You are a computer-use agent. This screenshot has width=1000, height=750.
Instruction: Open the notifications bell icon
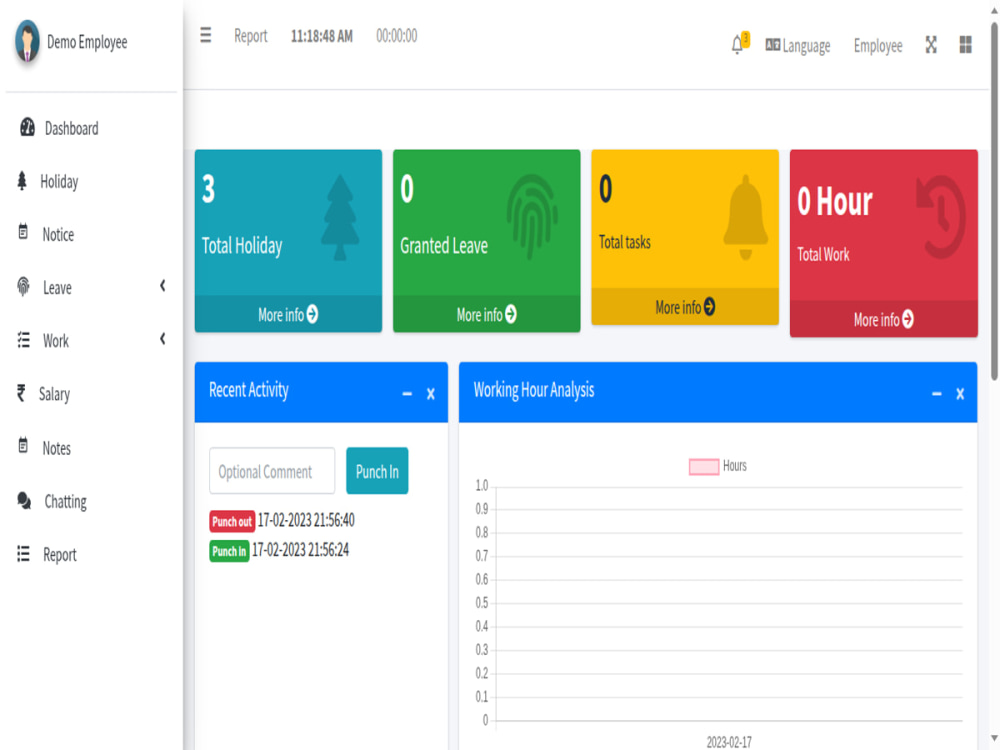click(x=737, y=45)
